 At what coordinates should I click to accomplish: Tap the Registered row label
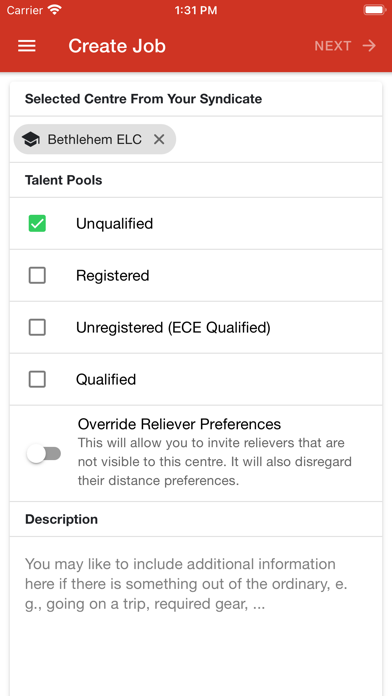pyautogui.click(x=113, y=276)
